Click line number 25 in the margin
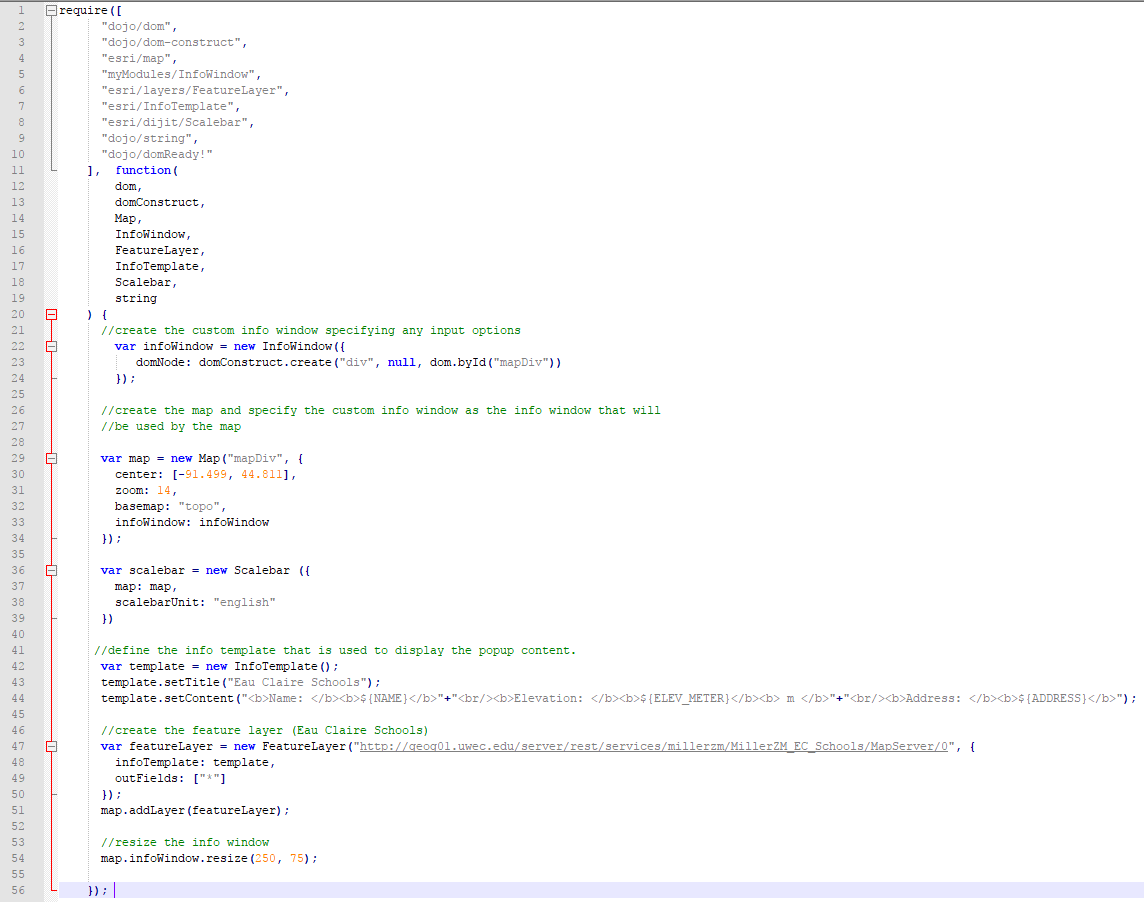 coord(18,394)
